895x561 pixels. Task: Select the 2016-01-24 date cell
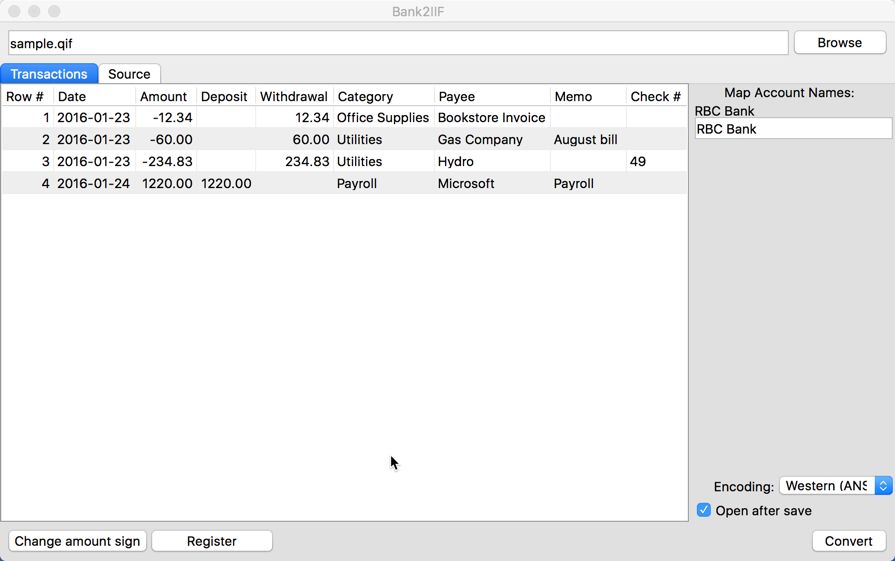click(94, 183)
